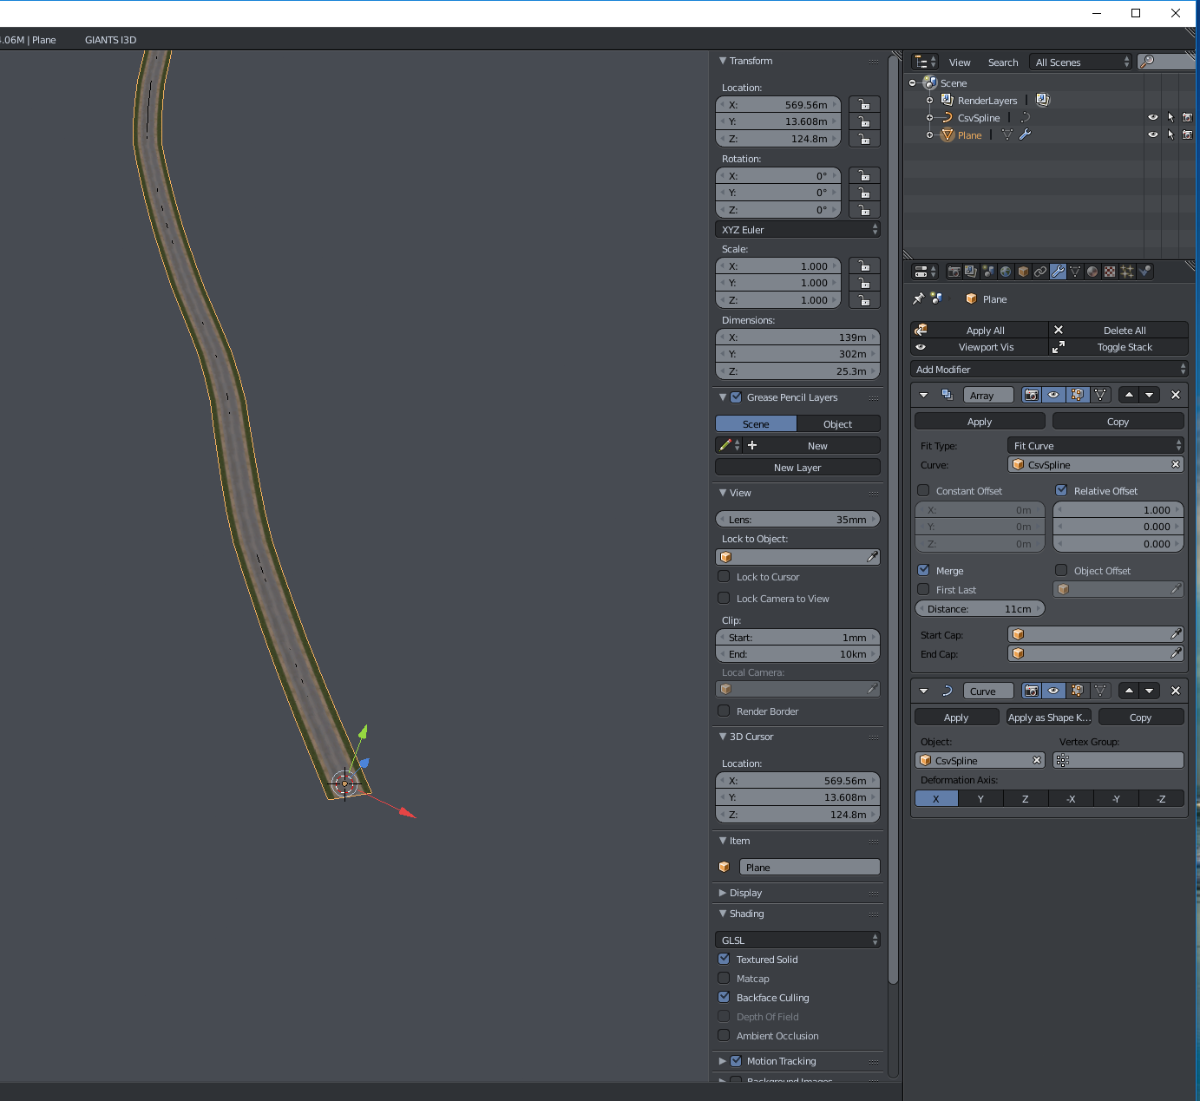Open the Particles properties tab icon
The width and height of the screenshot is (1200, 1101).
[x=1127, y=272]
